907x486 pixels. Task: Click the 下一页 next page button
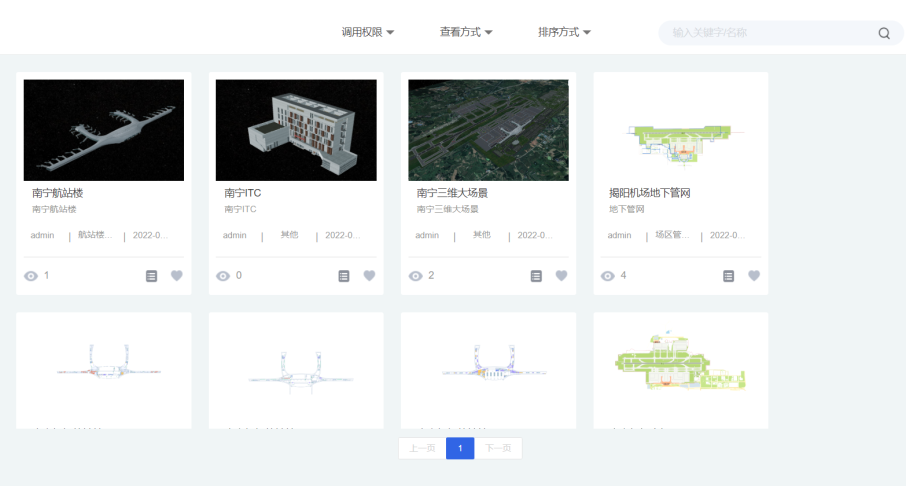(498, 449)
